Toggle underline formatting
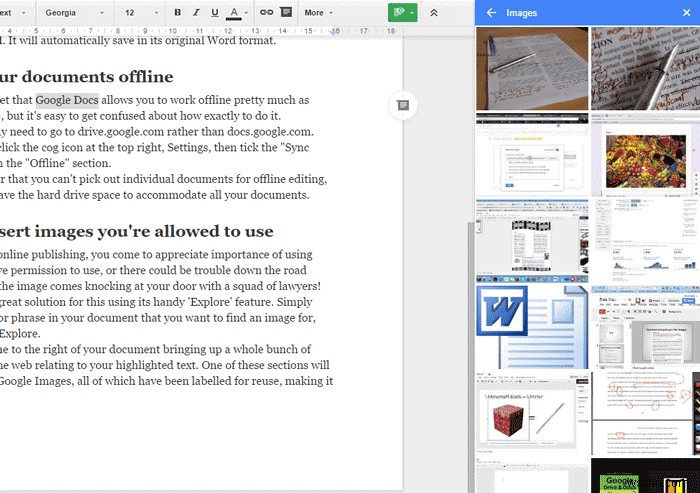The image size is (700, 493). coord(214,13)
